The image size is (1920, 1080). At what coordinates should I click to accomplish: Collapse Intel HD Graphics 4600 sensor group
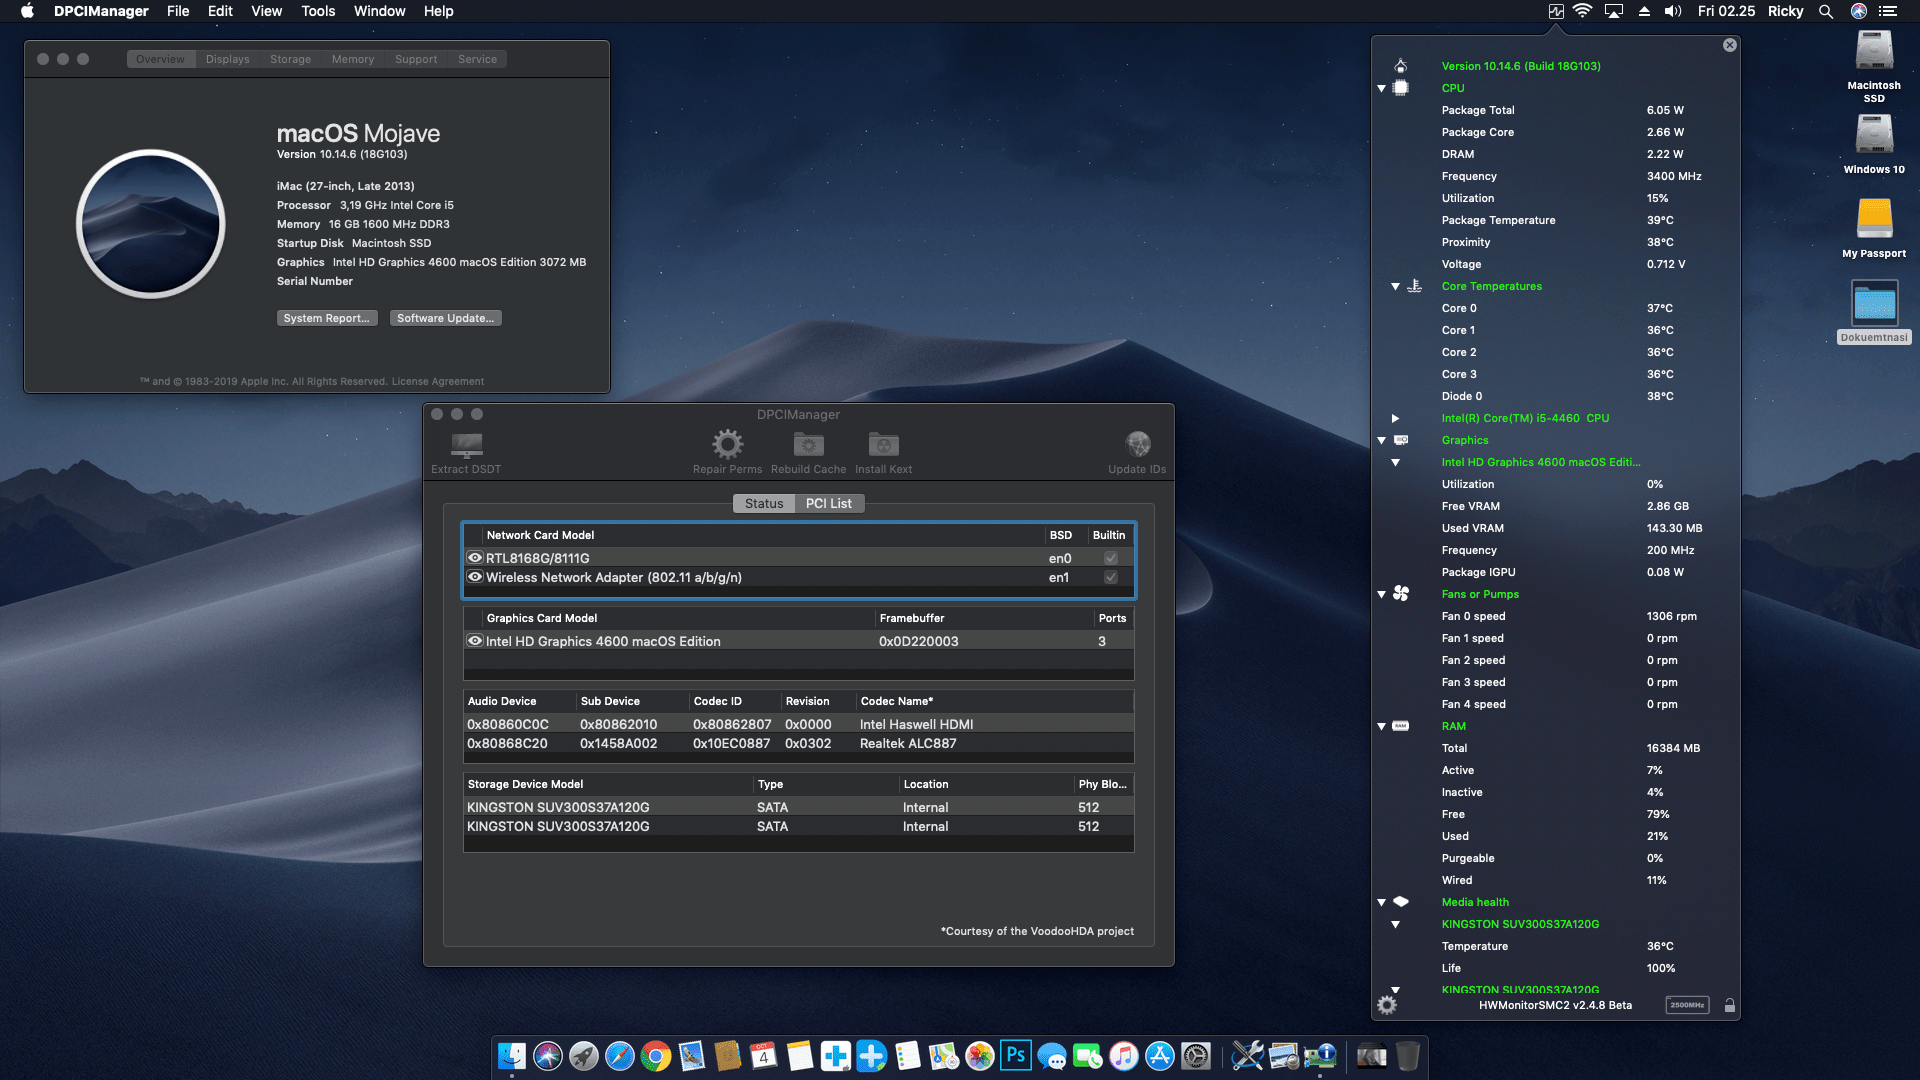[1395, 462]
